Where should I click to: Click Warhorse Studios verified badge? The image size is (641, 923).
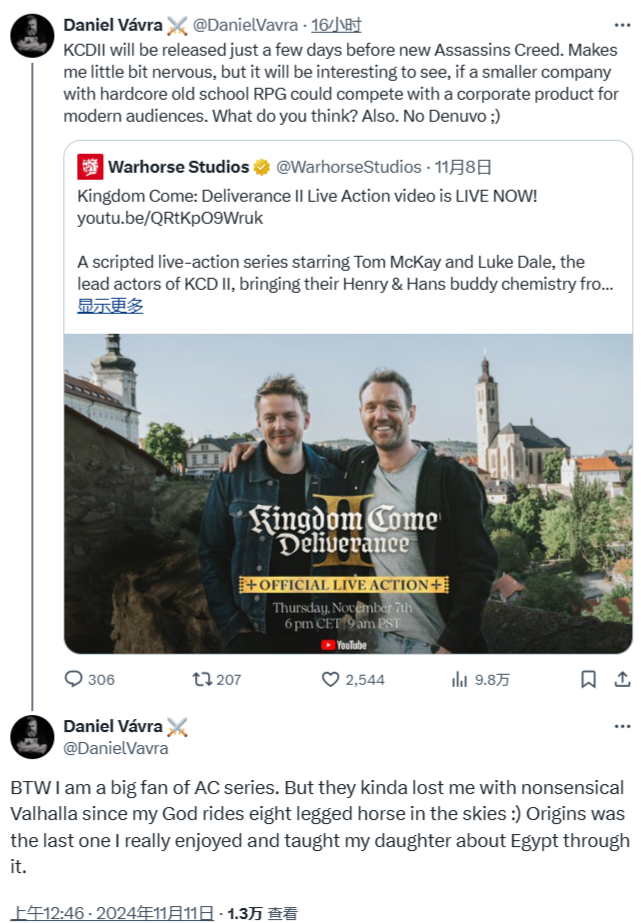coord(260,167)
